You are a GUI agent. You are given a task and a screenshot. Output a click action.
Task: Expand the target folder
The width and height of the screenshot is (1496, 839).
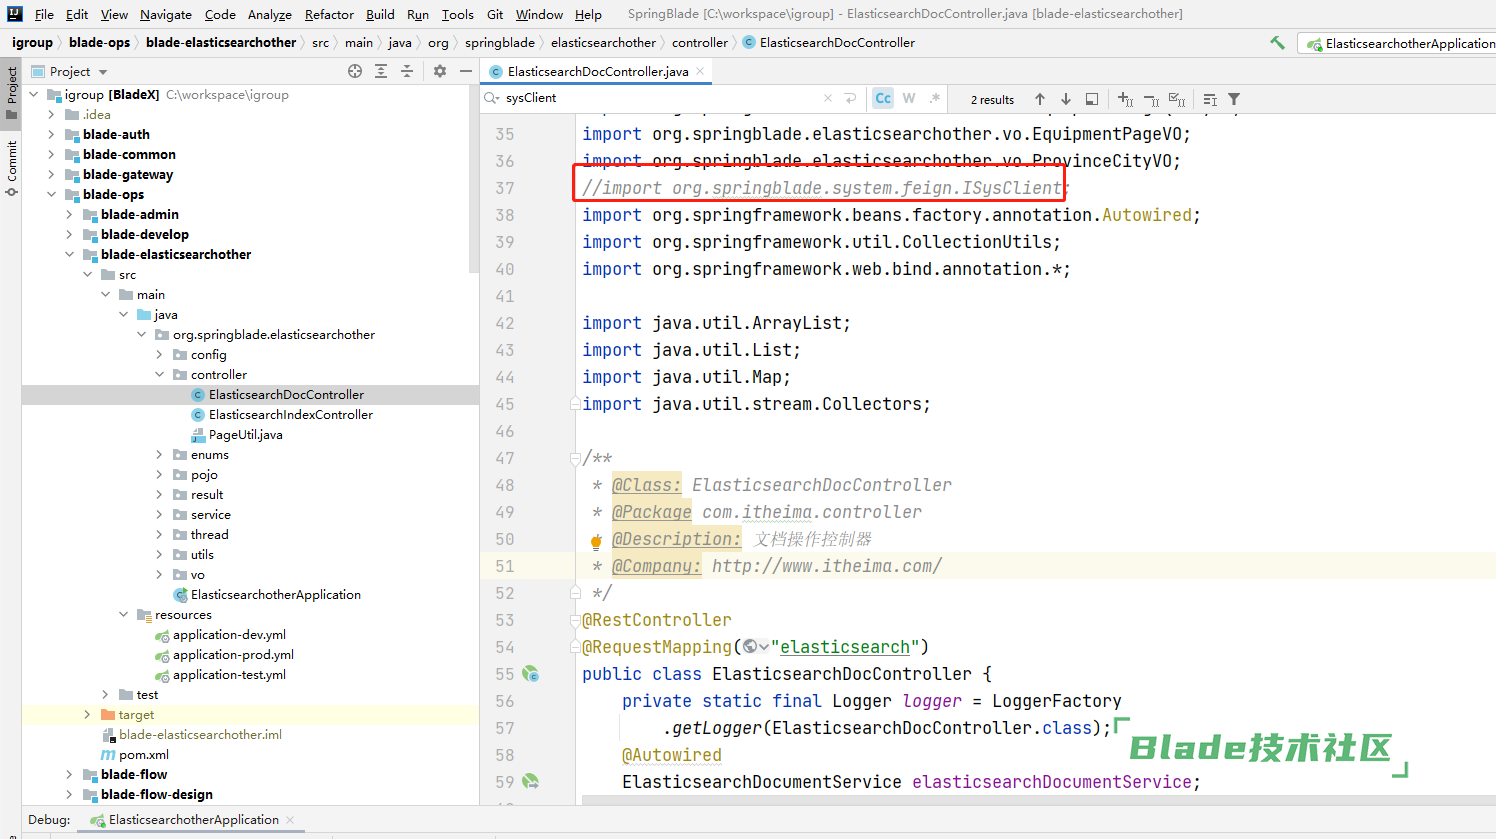(x=87, y=714)
